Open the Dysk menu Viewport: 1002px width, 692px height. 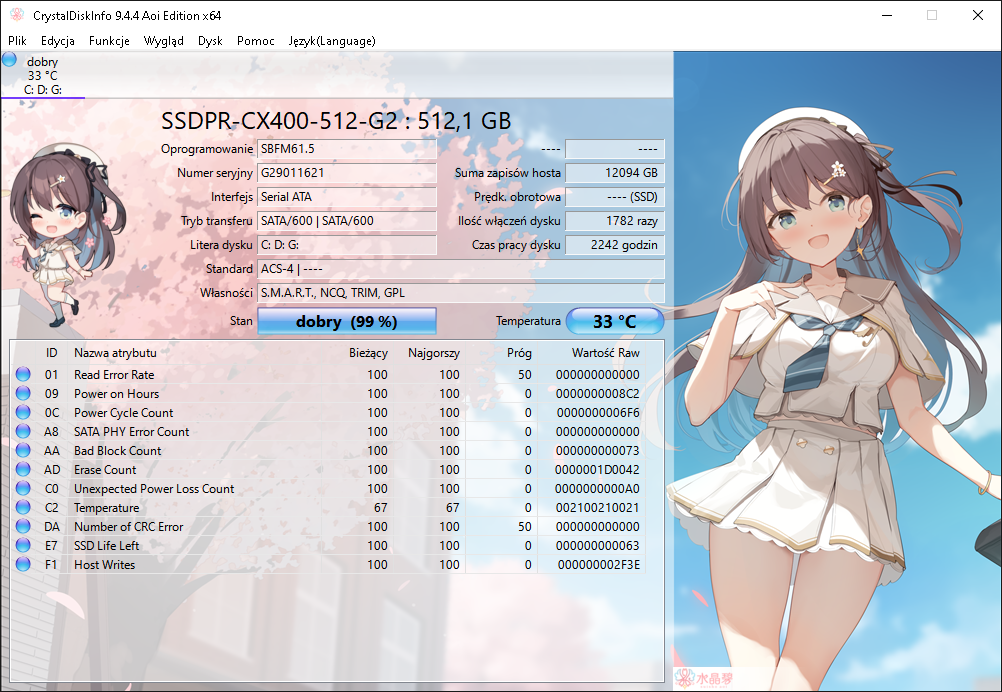(210, 41)
